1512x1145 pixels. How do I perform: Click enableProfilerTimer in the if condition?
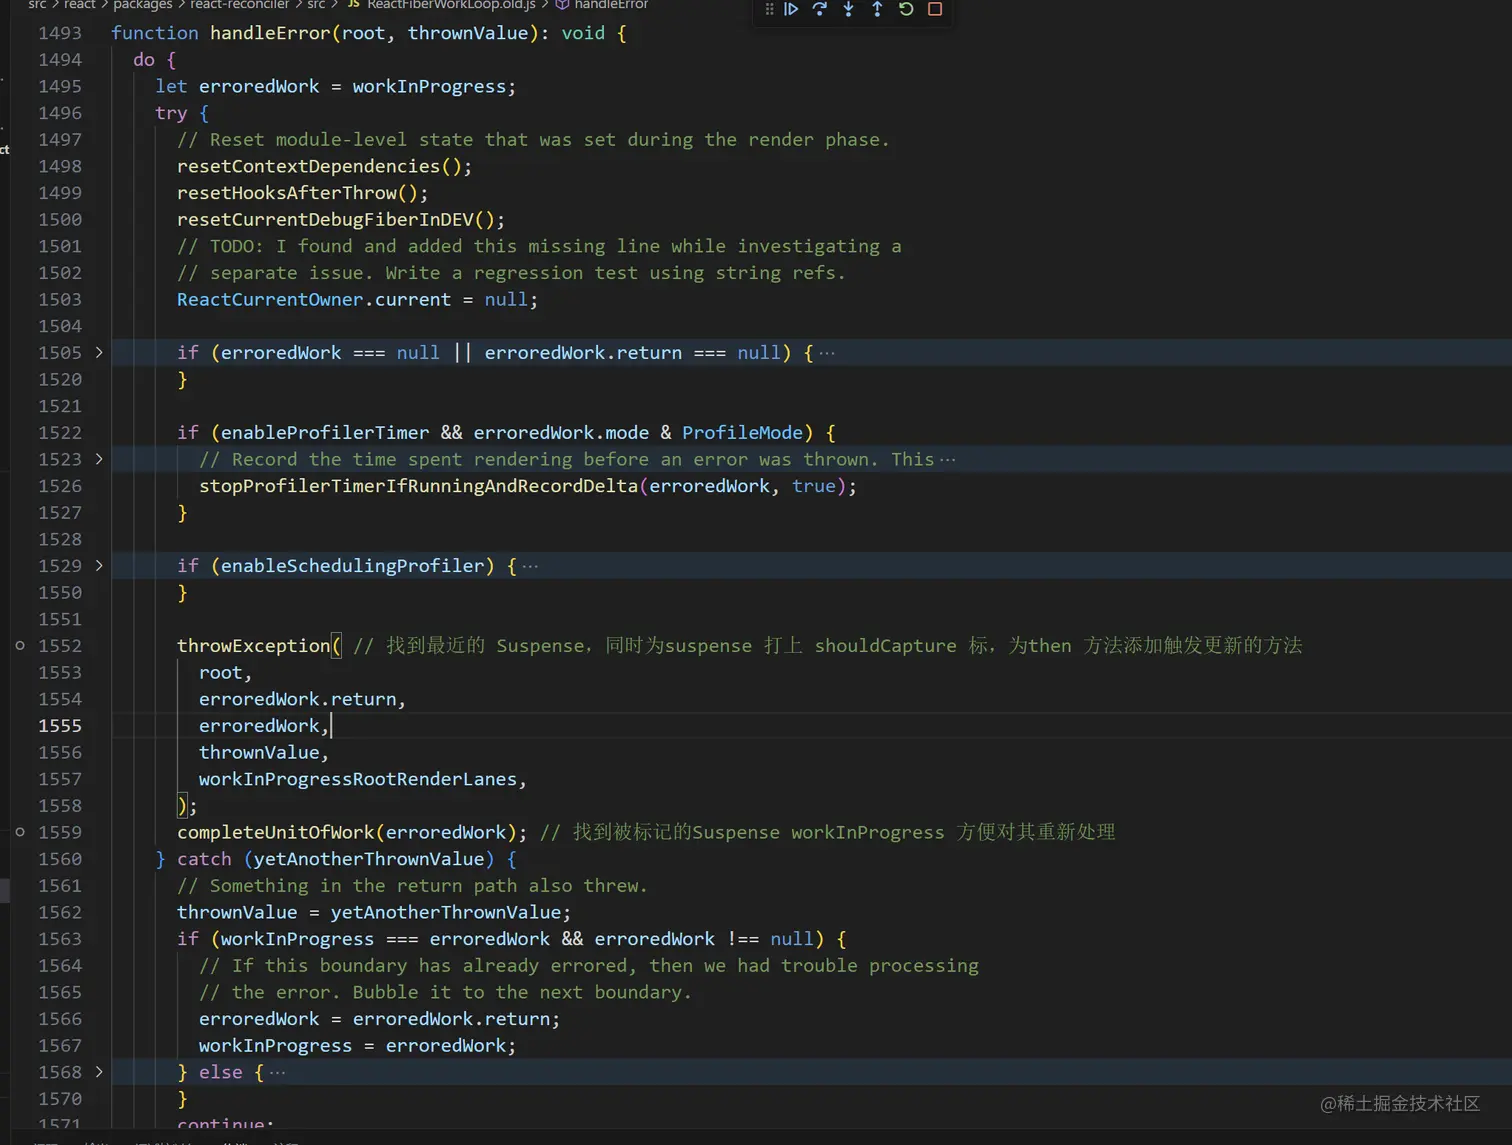(325, 433)
